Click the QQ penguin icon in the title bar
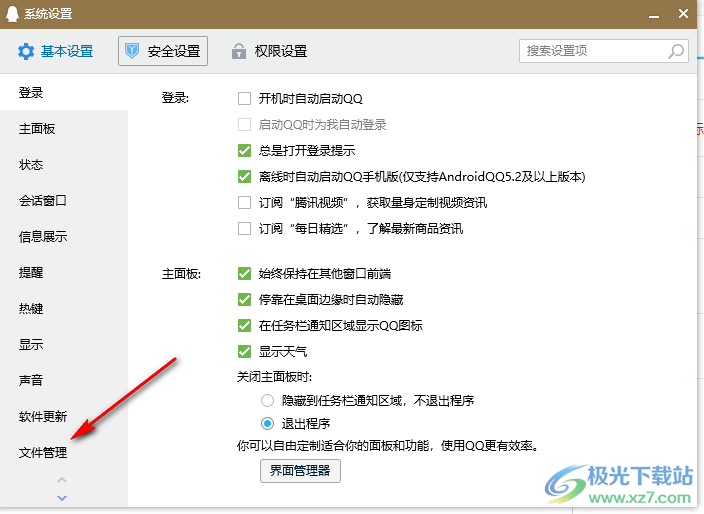 click(12, 13)
